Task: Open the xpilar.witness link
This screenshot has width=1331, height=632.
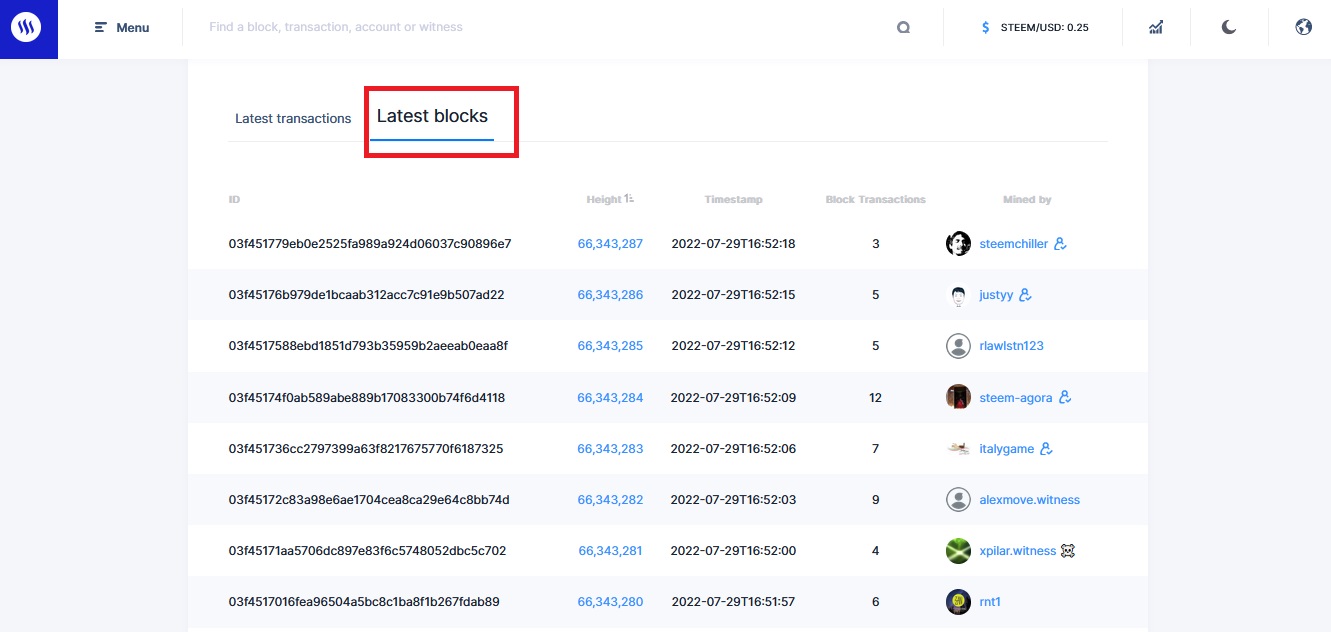Action: 1018,551
